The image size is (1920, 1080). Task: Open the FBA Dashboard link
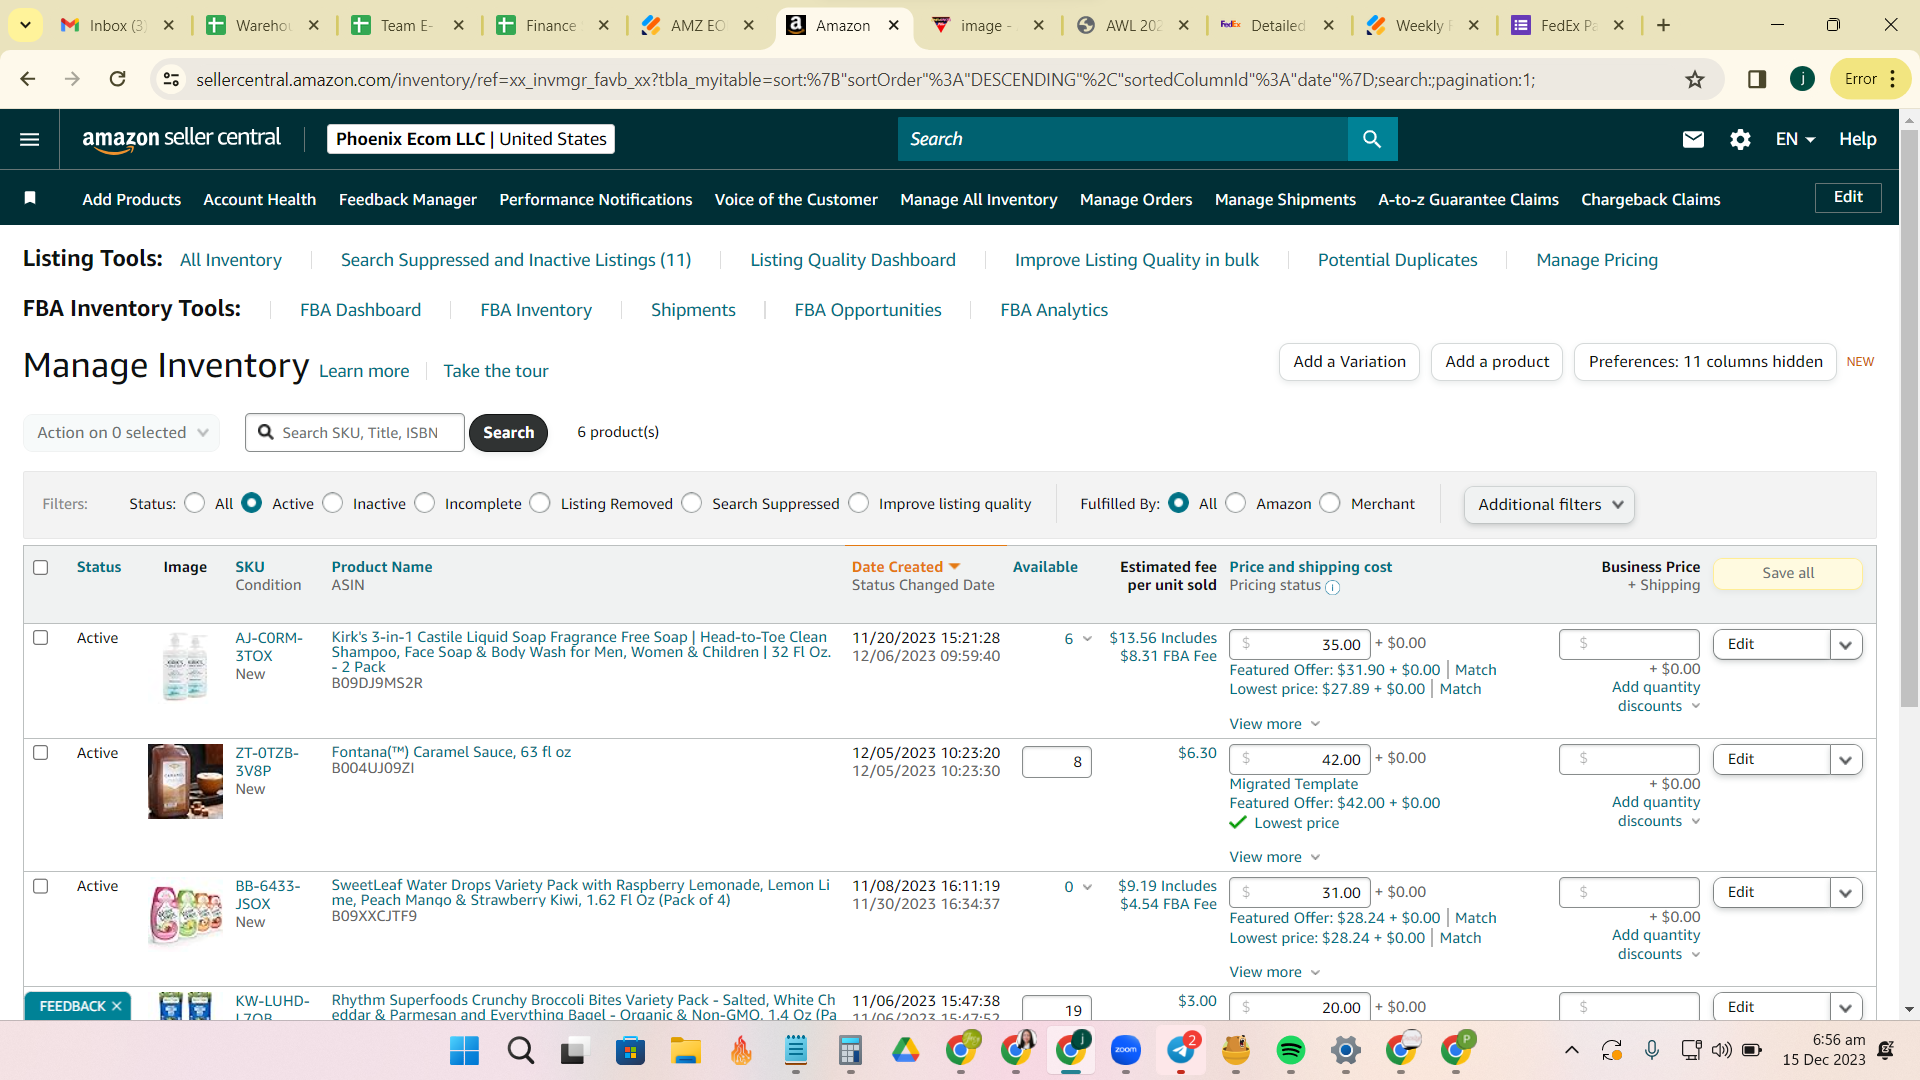click(x=360, y=310)
